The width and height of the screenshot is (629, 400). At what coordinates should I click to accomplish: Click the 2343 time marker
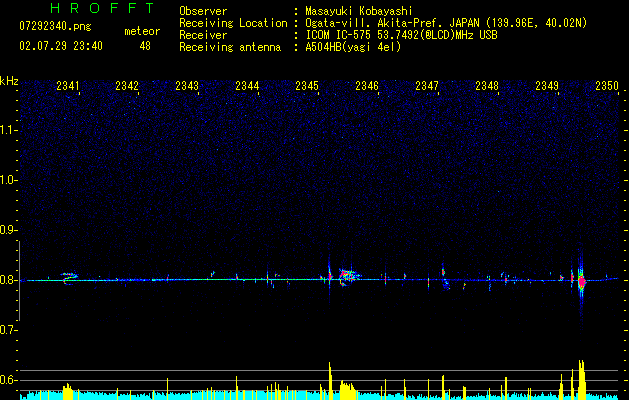187,86
